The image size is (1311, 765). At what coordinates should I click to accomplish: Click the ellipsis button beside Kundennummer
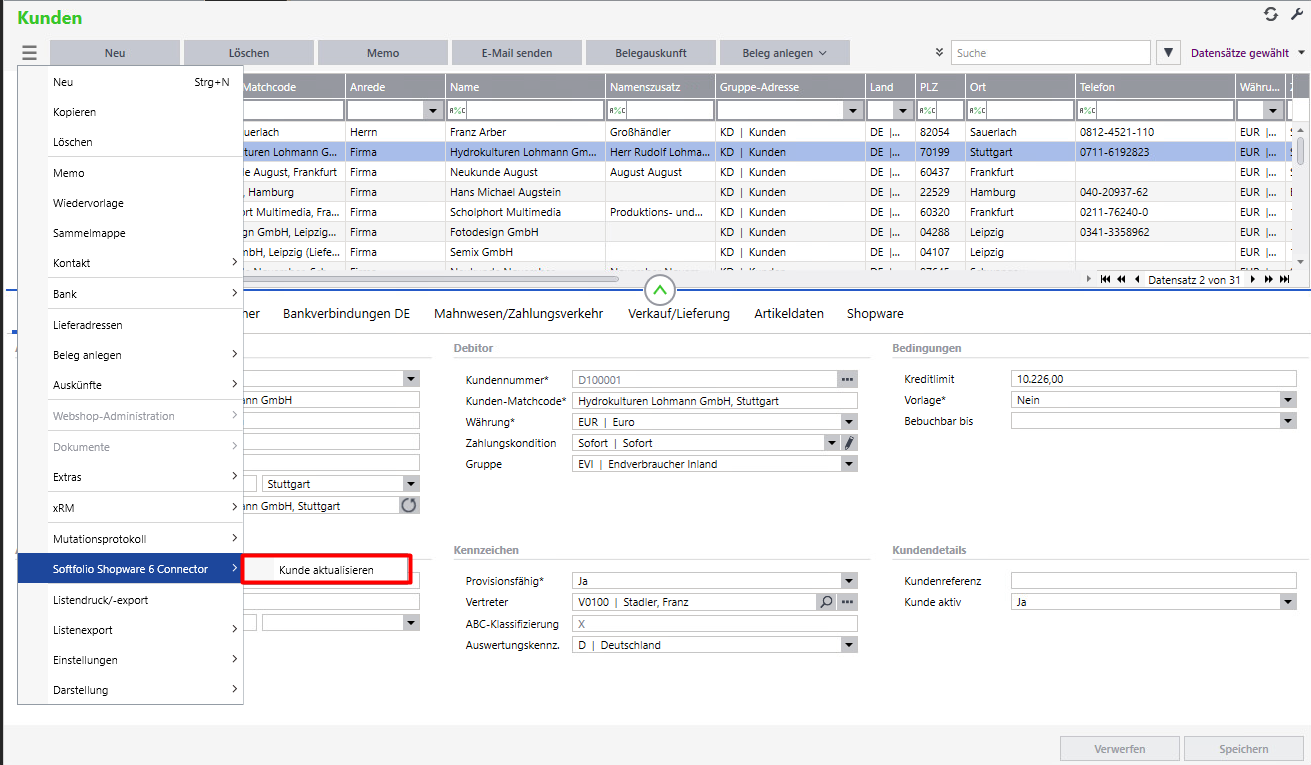pyautogui.click(x=848, y=380)
